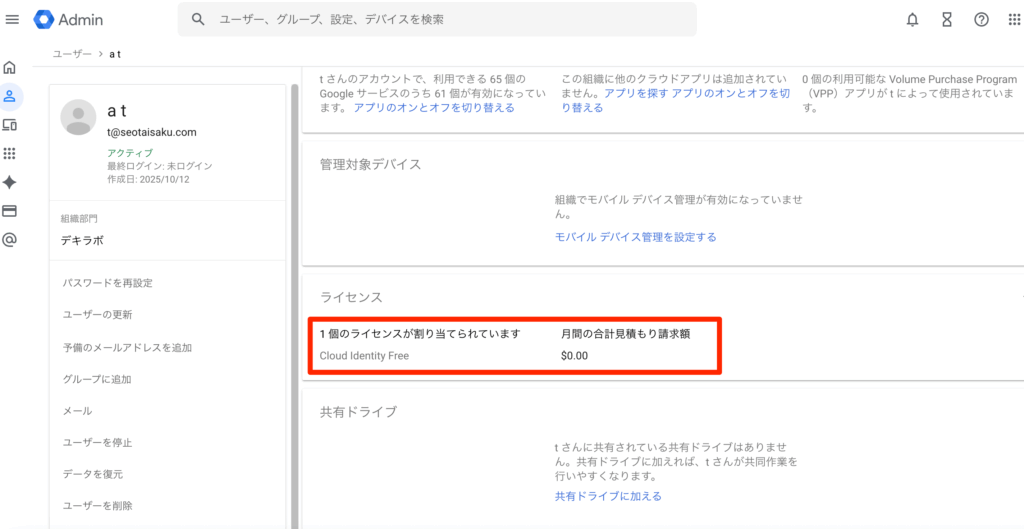
Task: Open the Google apps grid launcher
Action: tap(1014, 20)
